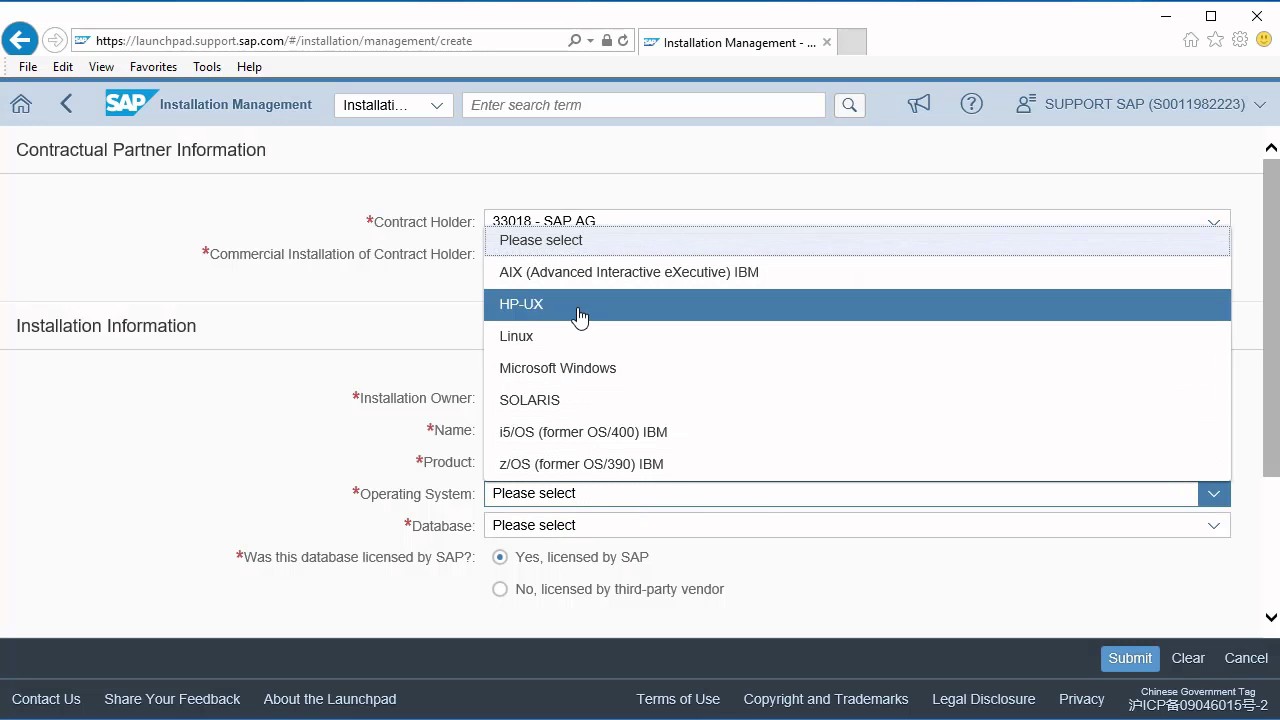Open About the Launchpad link

[330, 699]
